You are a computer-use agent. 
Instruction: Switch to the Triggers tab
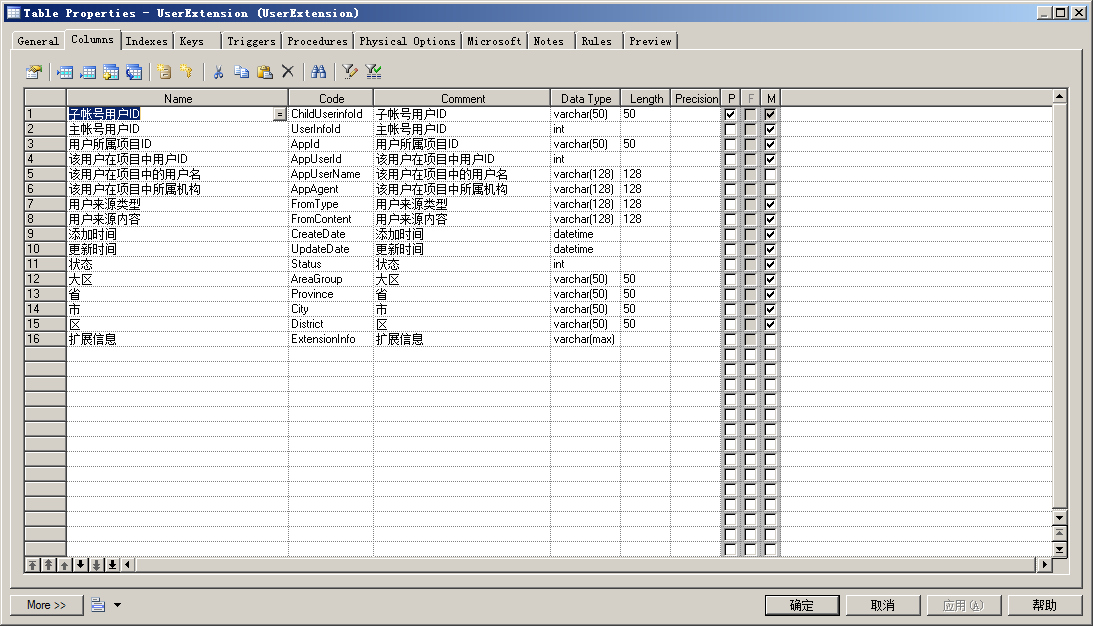(x=252, y=41)
